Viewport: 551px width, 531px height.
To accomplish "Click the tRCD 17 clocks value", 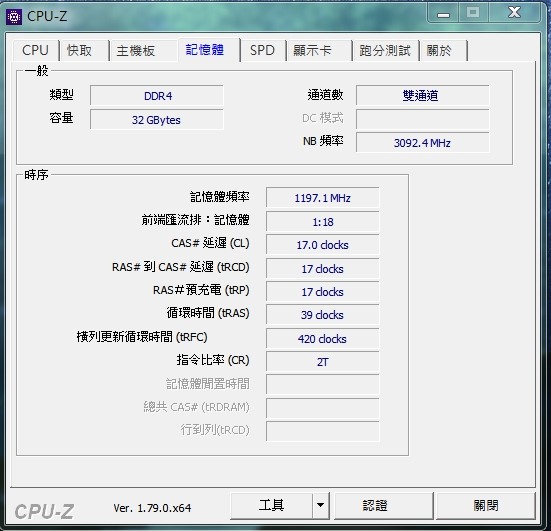I will click(x=323, y=268).
